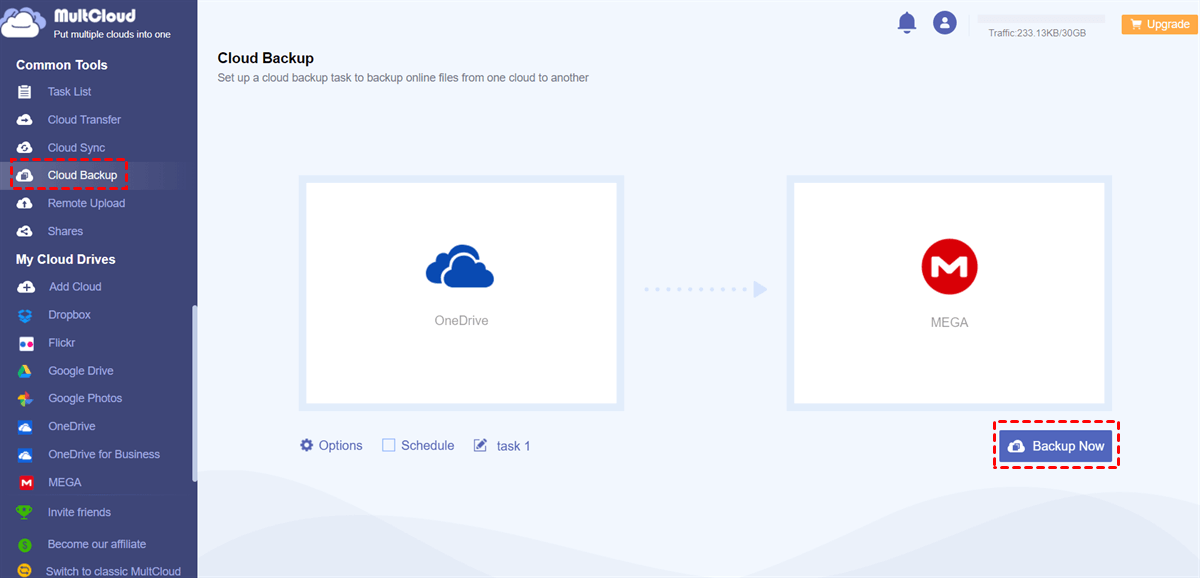1200x578 pixels.
Task: Click the Switch to classic MultCloud icon
Action: coord(25,571)
